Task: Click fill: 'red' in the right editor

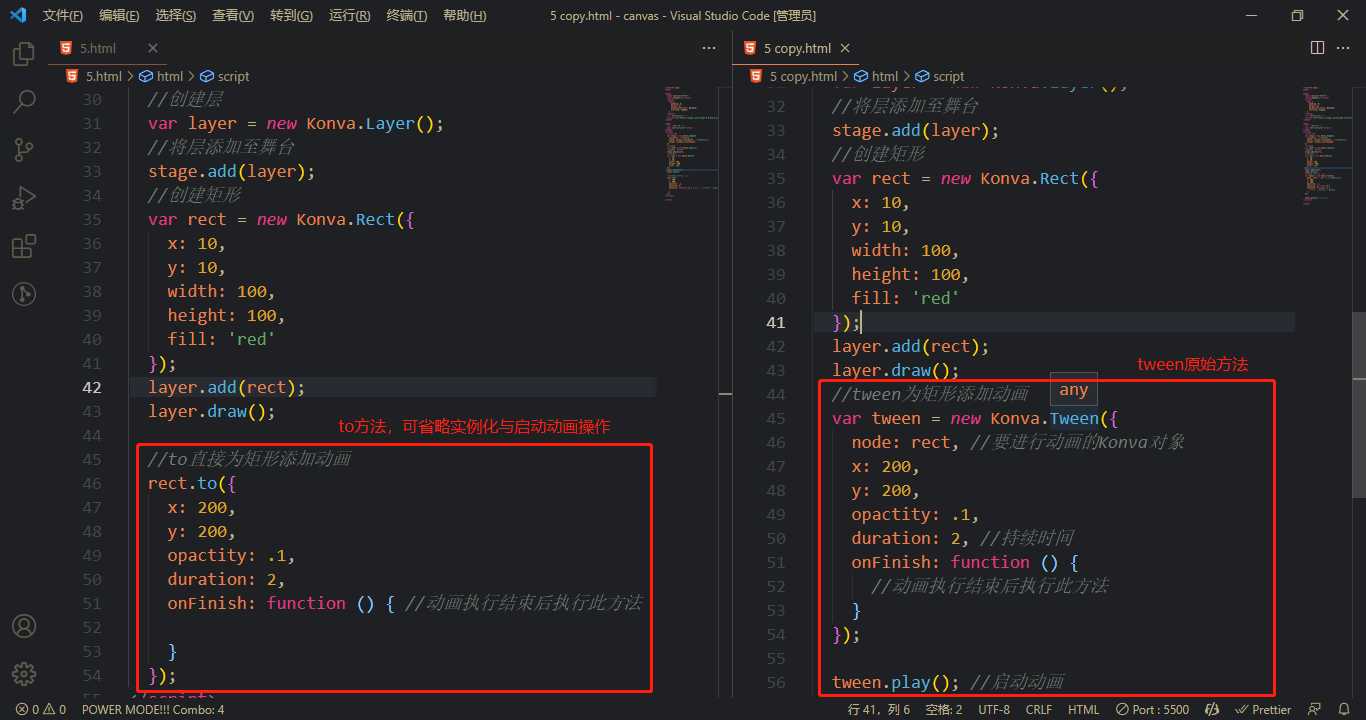Action: 906,298
